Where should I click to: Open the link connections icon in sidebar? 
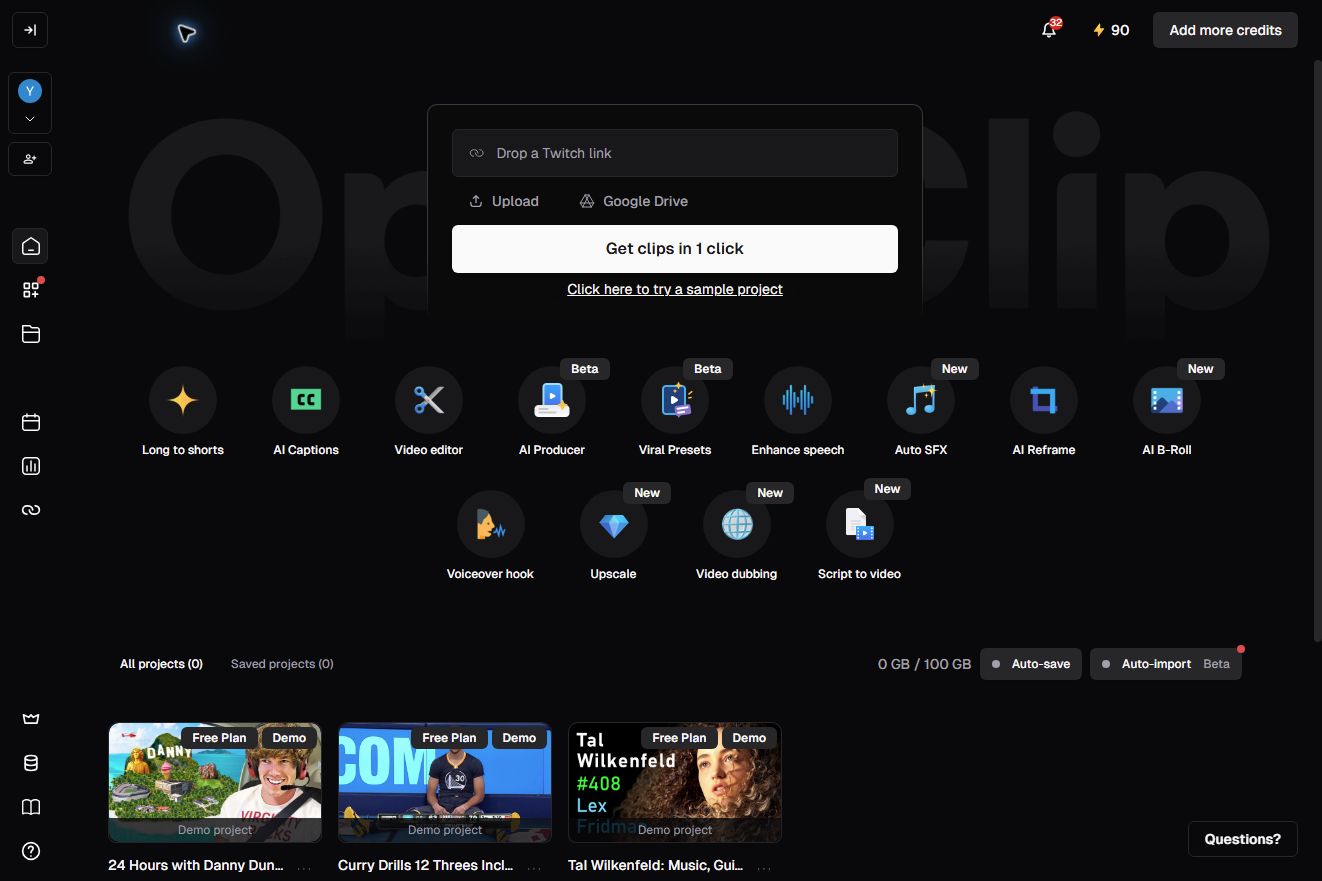31,510
